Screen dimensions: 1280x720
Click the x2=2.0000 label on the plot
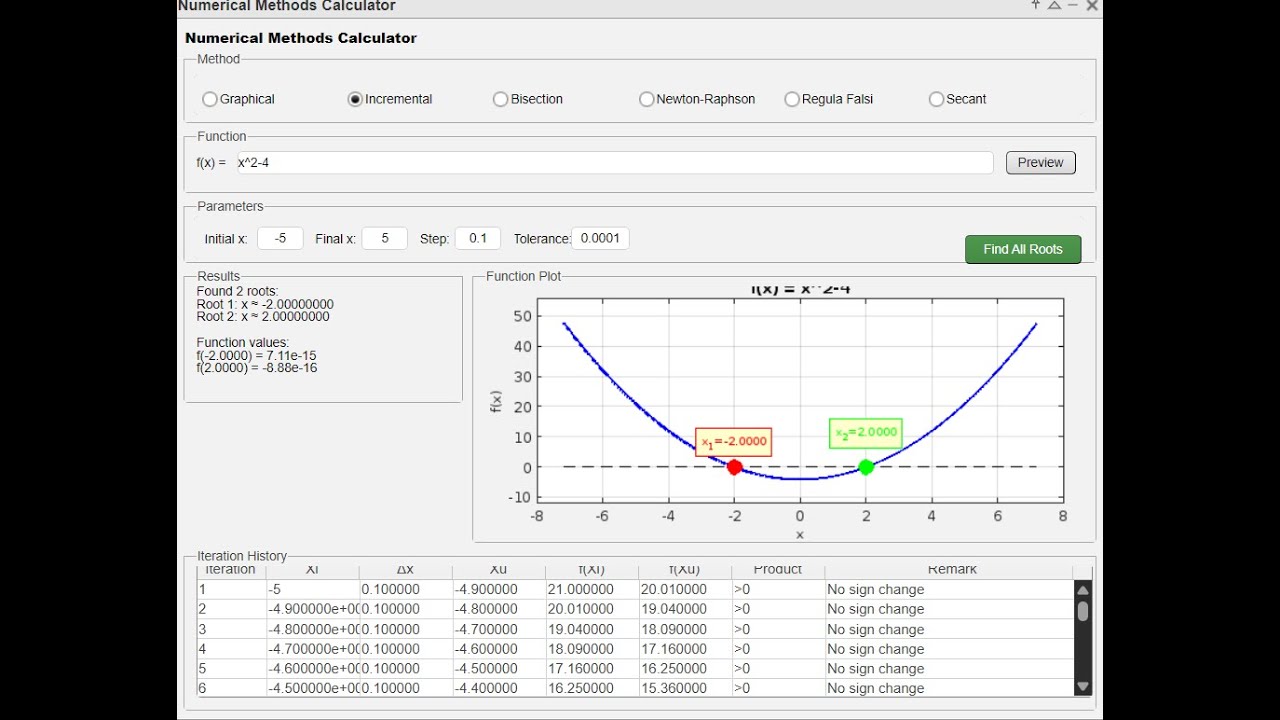tap(866, 433)
